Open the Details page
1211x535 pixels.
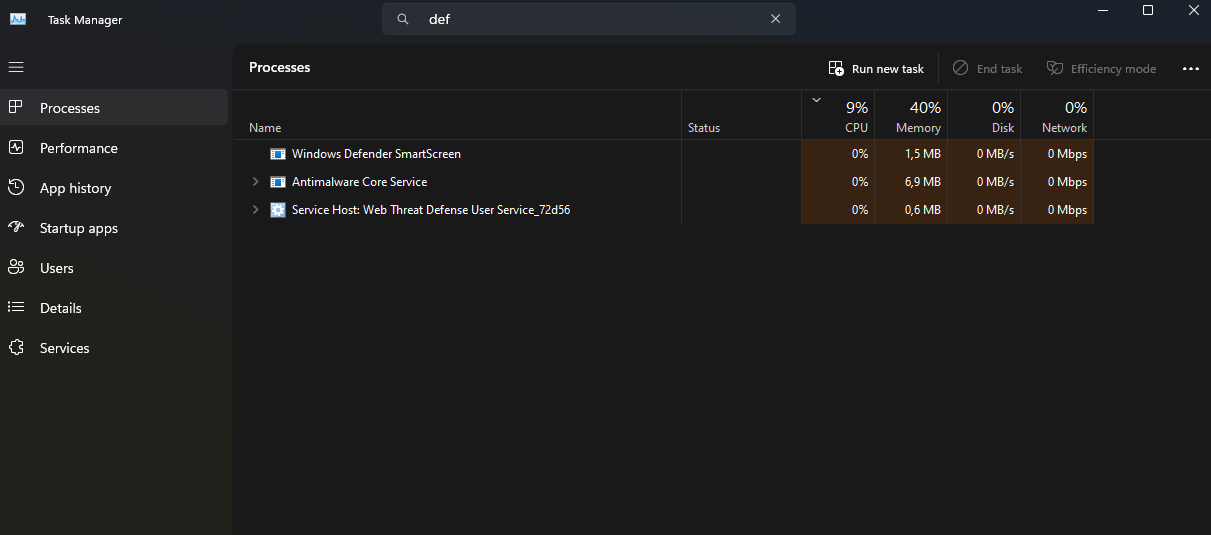point(115,308)
